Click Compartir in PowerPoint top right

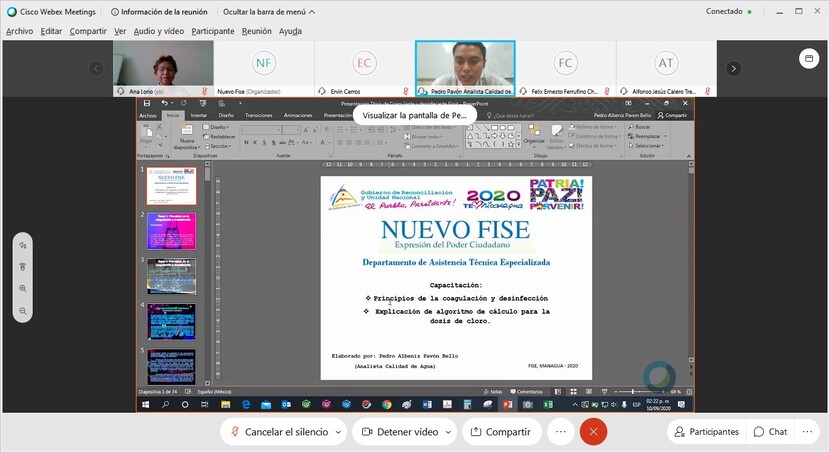(x=672, y=115)
